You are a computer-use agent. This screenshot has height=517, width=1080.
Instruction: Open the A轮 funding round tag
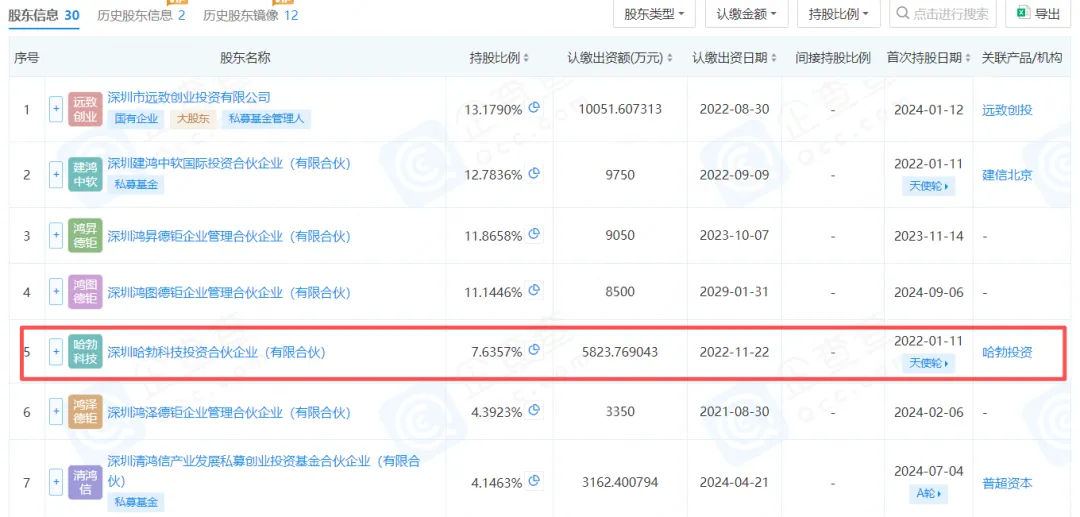pos(928,494)
